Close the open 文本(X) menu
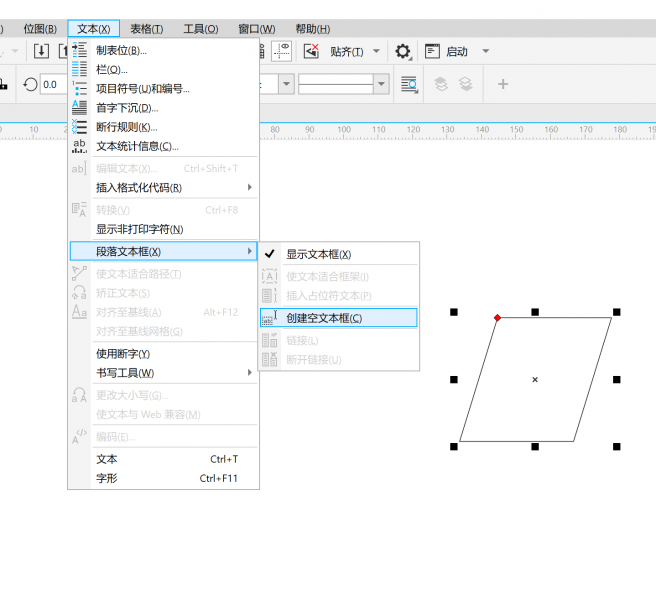Screen dimensions: 656x600 tap(94, 28)
